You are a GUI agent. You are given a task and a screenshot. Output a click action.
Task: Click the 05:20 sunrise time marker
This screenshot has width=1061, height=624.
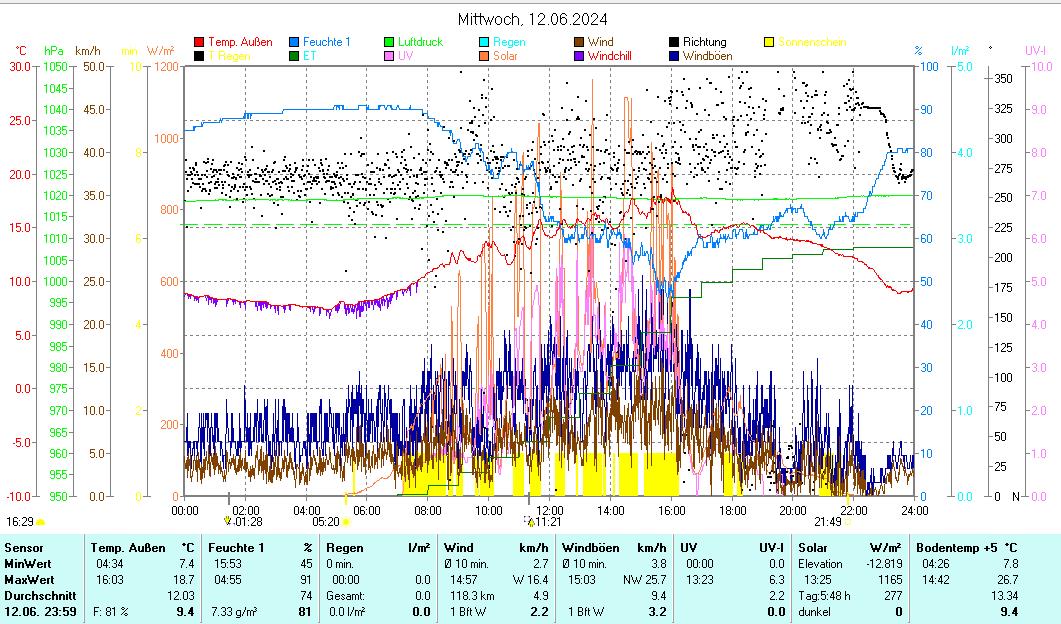click(326, 521)
